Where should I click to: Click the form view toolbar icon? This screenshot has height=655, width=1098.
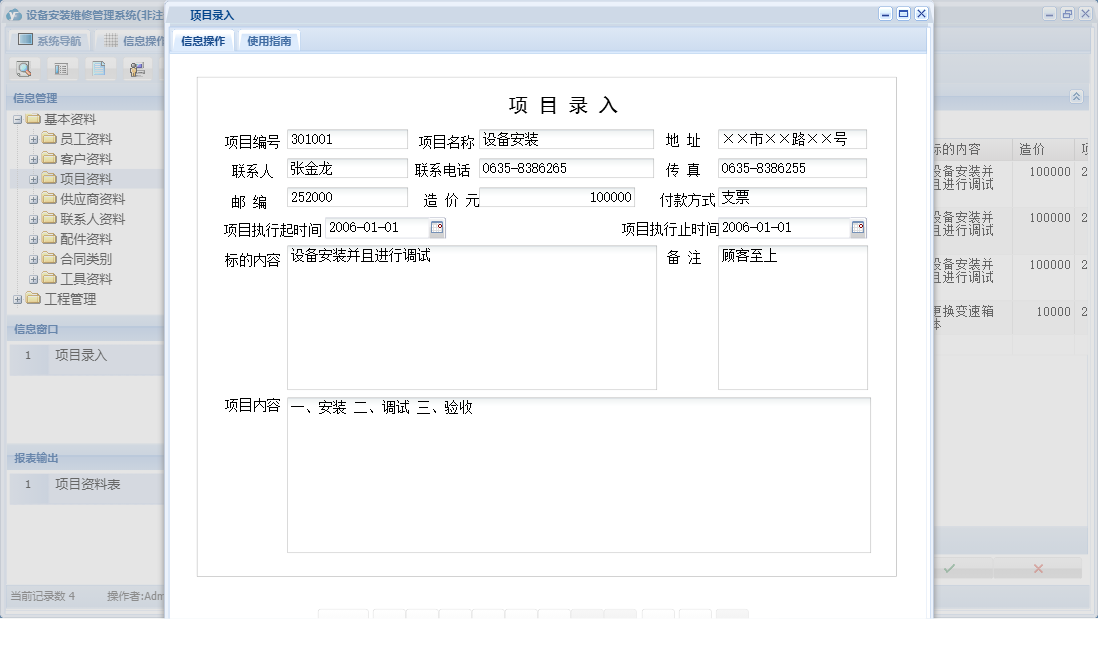[62, 68]
